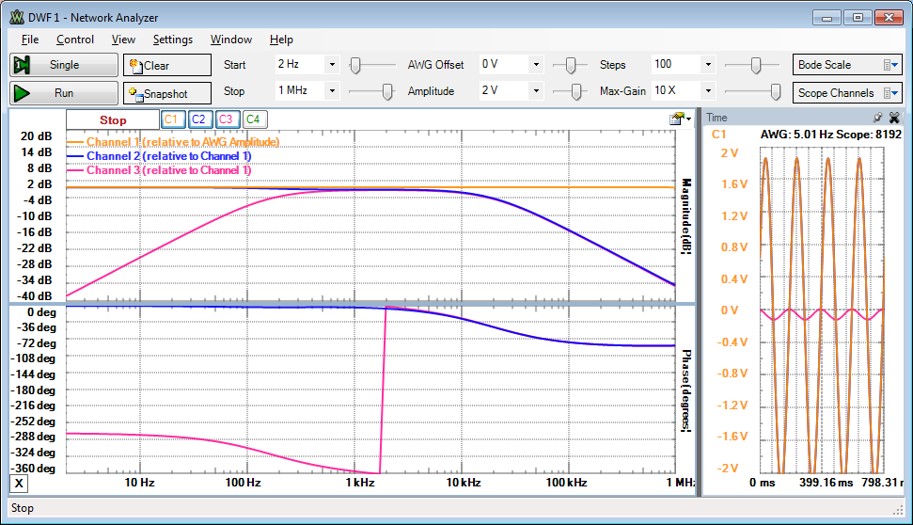Image resolution: width=913 pixels, height=525 pixels.
Task: Start the analyzer with Run
Action: click(59, 93)
